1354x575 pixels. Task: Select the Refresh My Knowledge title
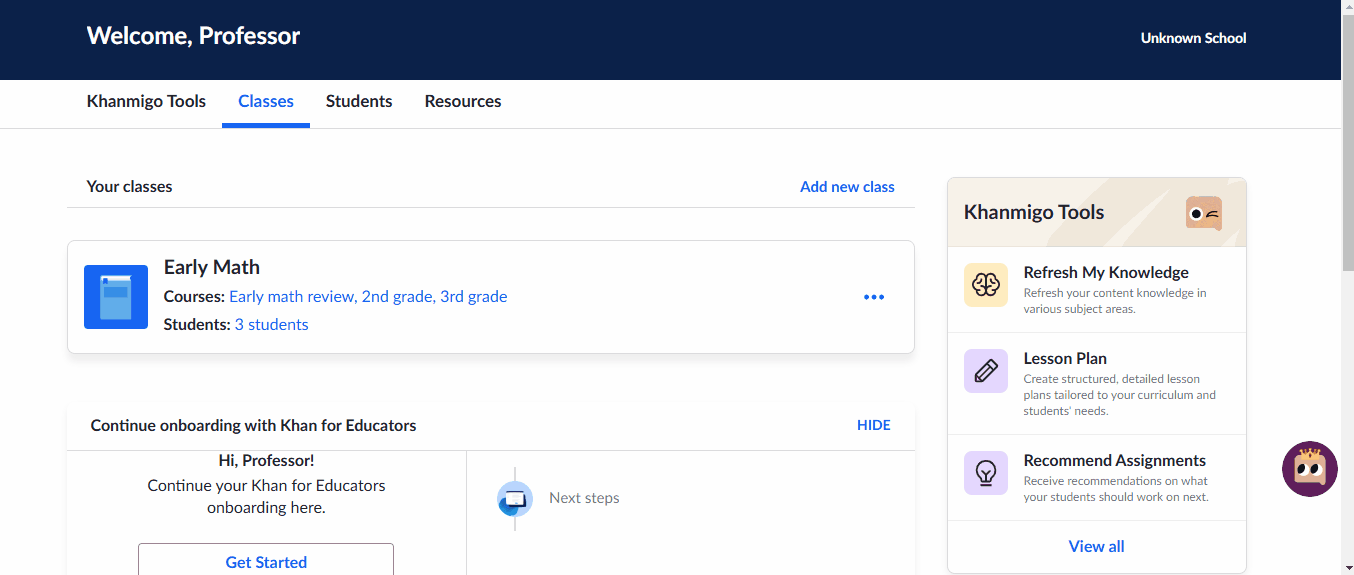pos(1106,272)
